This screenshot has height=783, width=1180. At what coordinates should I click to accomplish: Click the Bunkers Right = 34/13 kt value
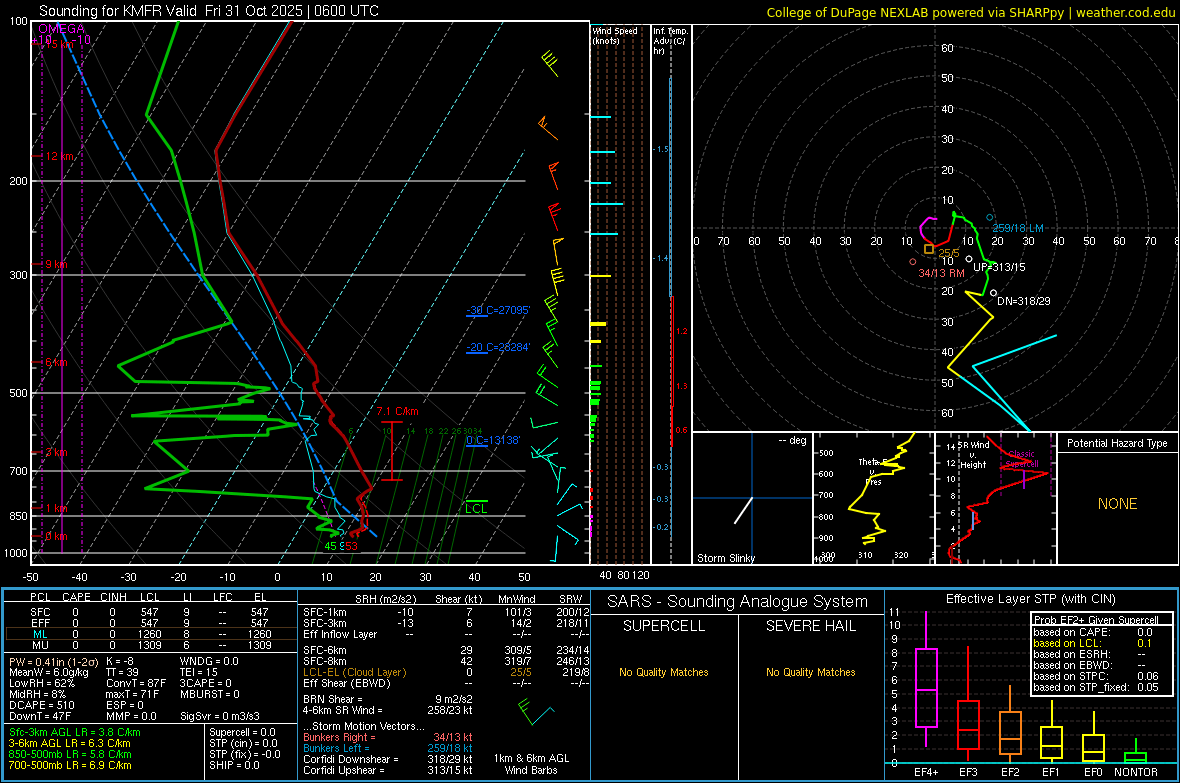click(x=388, y=737)
